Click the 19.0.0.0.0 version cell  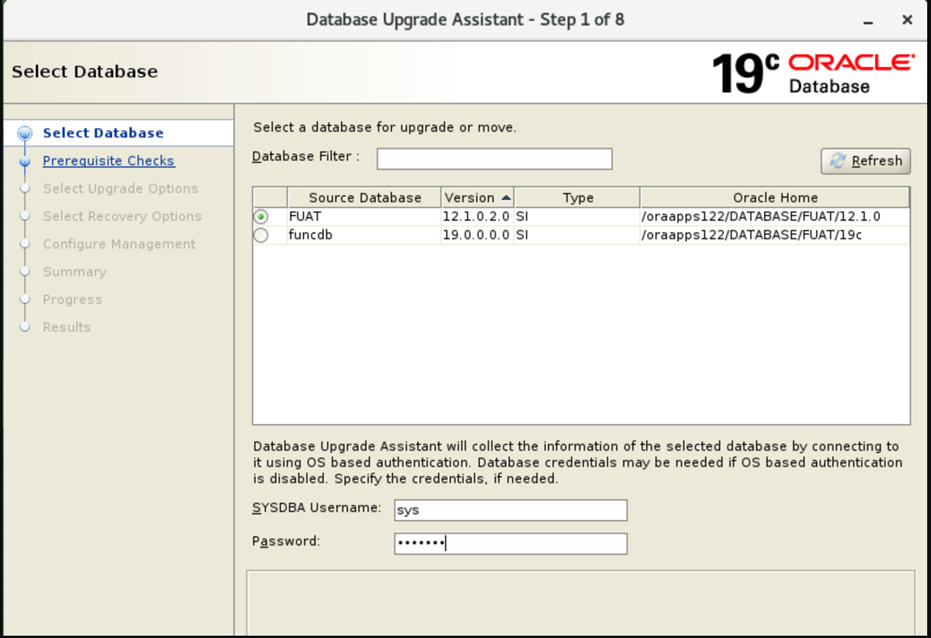tap(477, 235)
